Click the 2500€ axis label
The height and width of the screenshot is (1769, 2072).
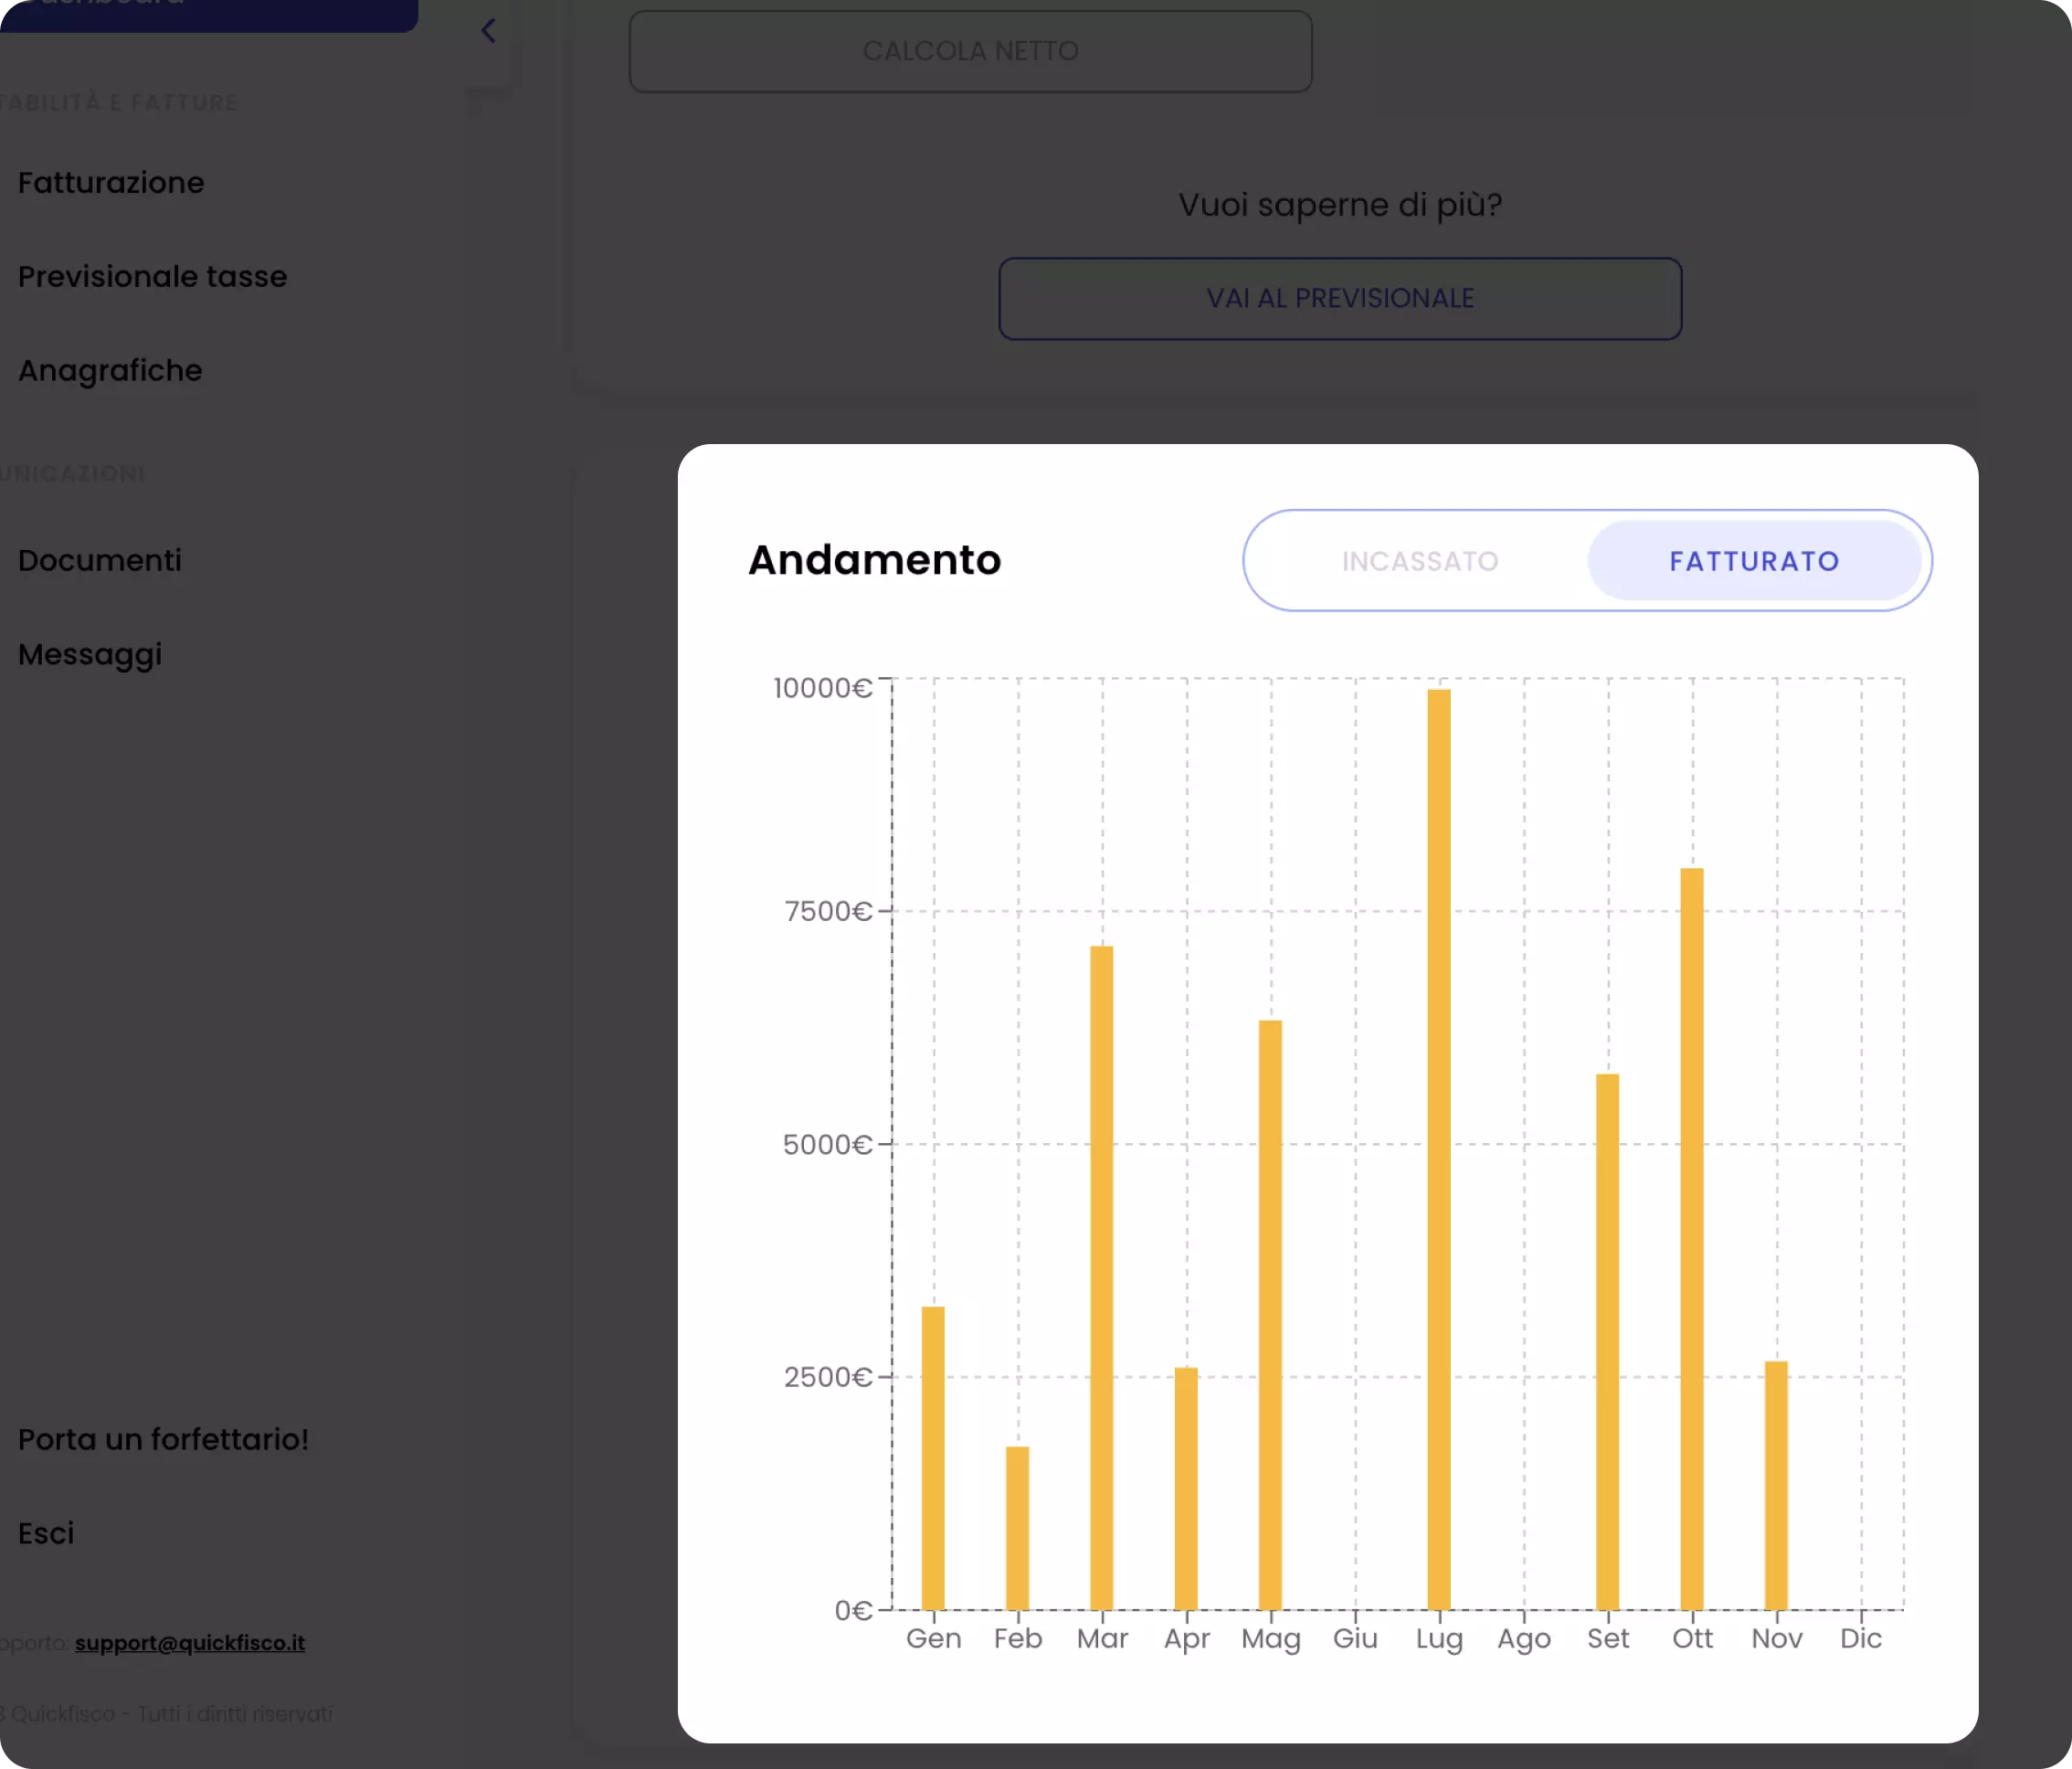click(829, 1377)
